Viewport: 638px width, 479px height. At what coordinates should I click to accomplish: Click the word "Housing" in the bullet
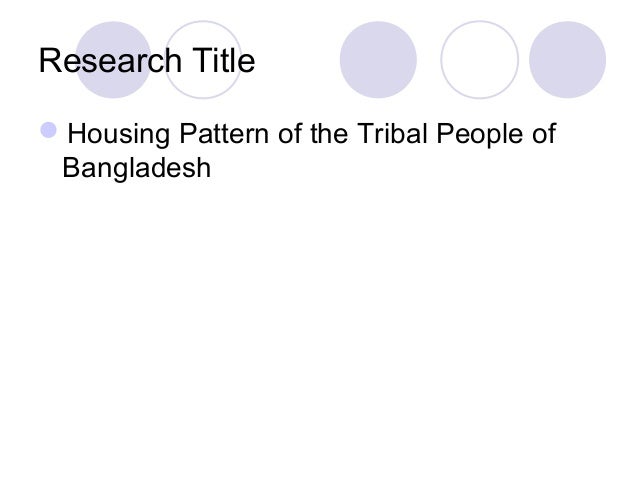[x=119, y=134]
